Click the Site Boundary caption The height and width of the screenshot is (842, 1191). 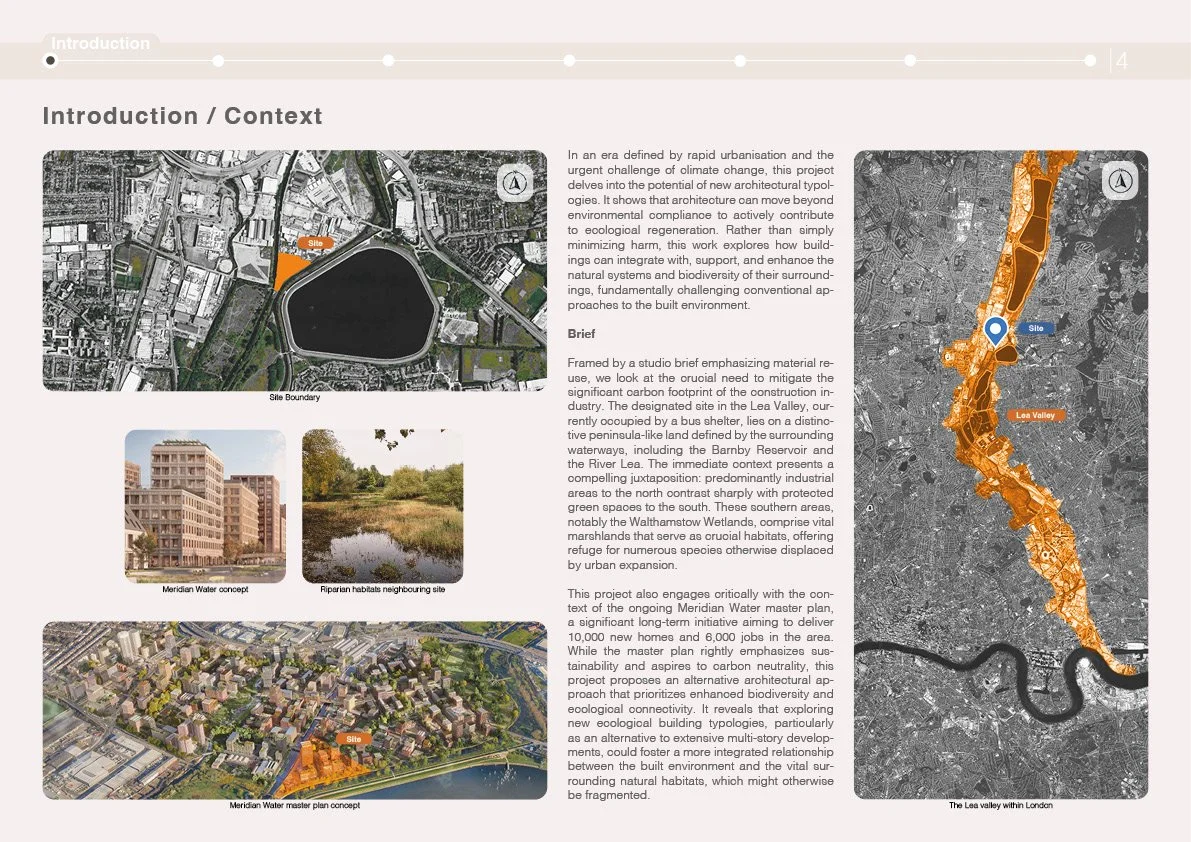pos(295,397)
